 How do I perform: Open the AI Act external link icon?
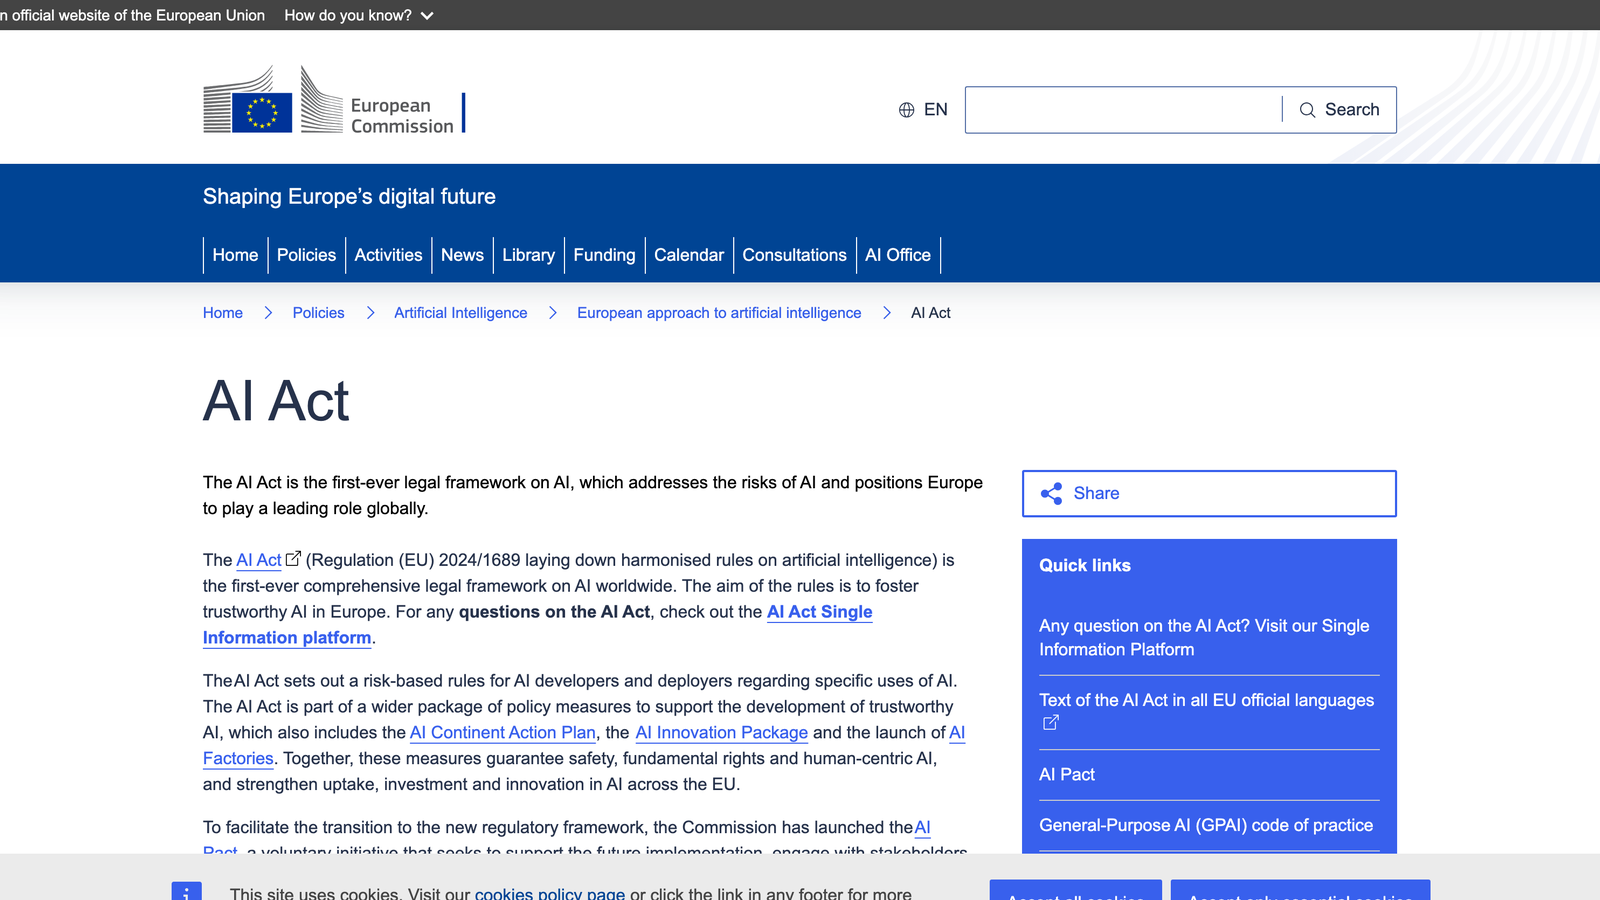(x=292, y=556)
